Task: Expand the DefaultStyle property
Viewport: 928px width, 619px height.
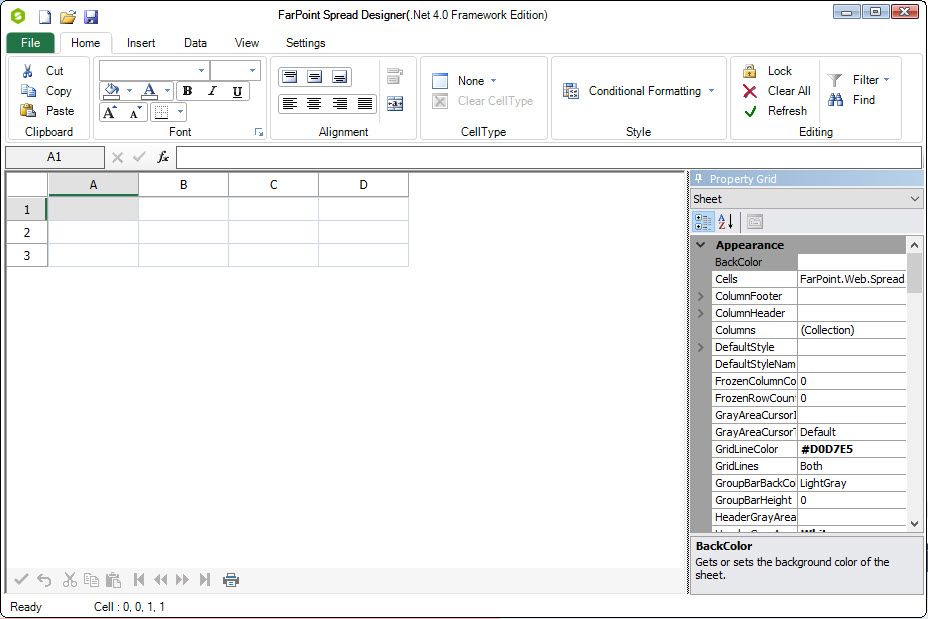Action: [x=701, y=347]
